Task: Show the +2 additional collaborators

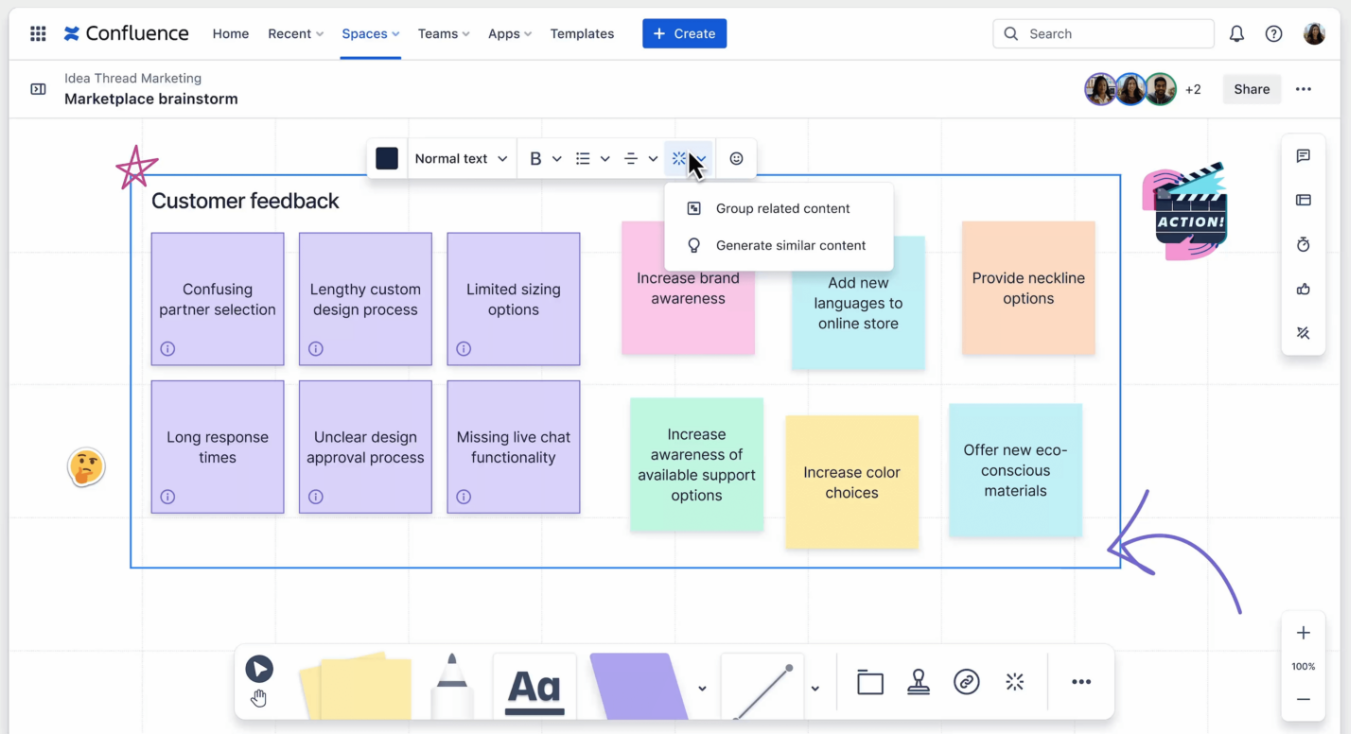Action: [1193, 89]
